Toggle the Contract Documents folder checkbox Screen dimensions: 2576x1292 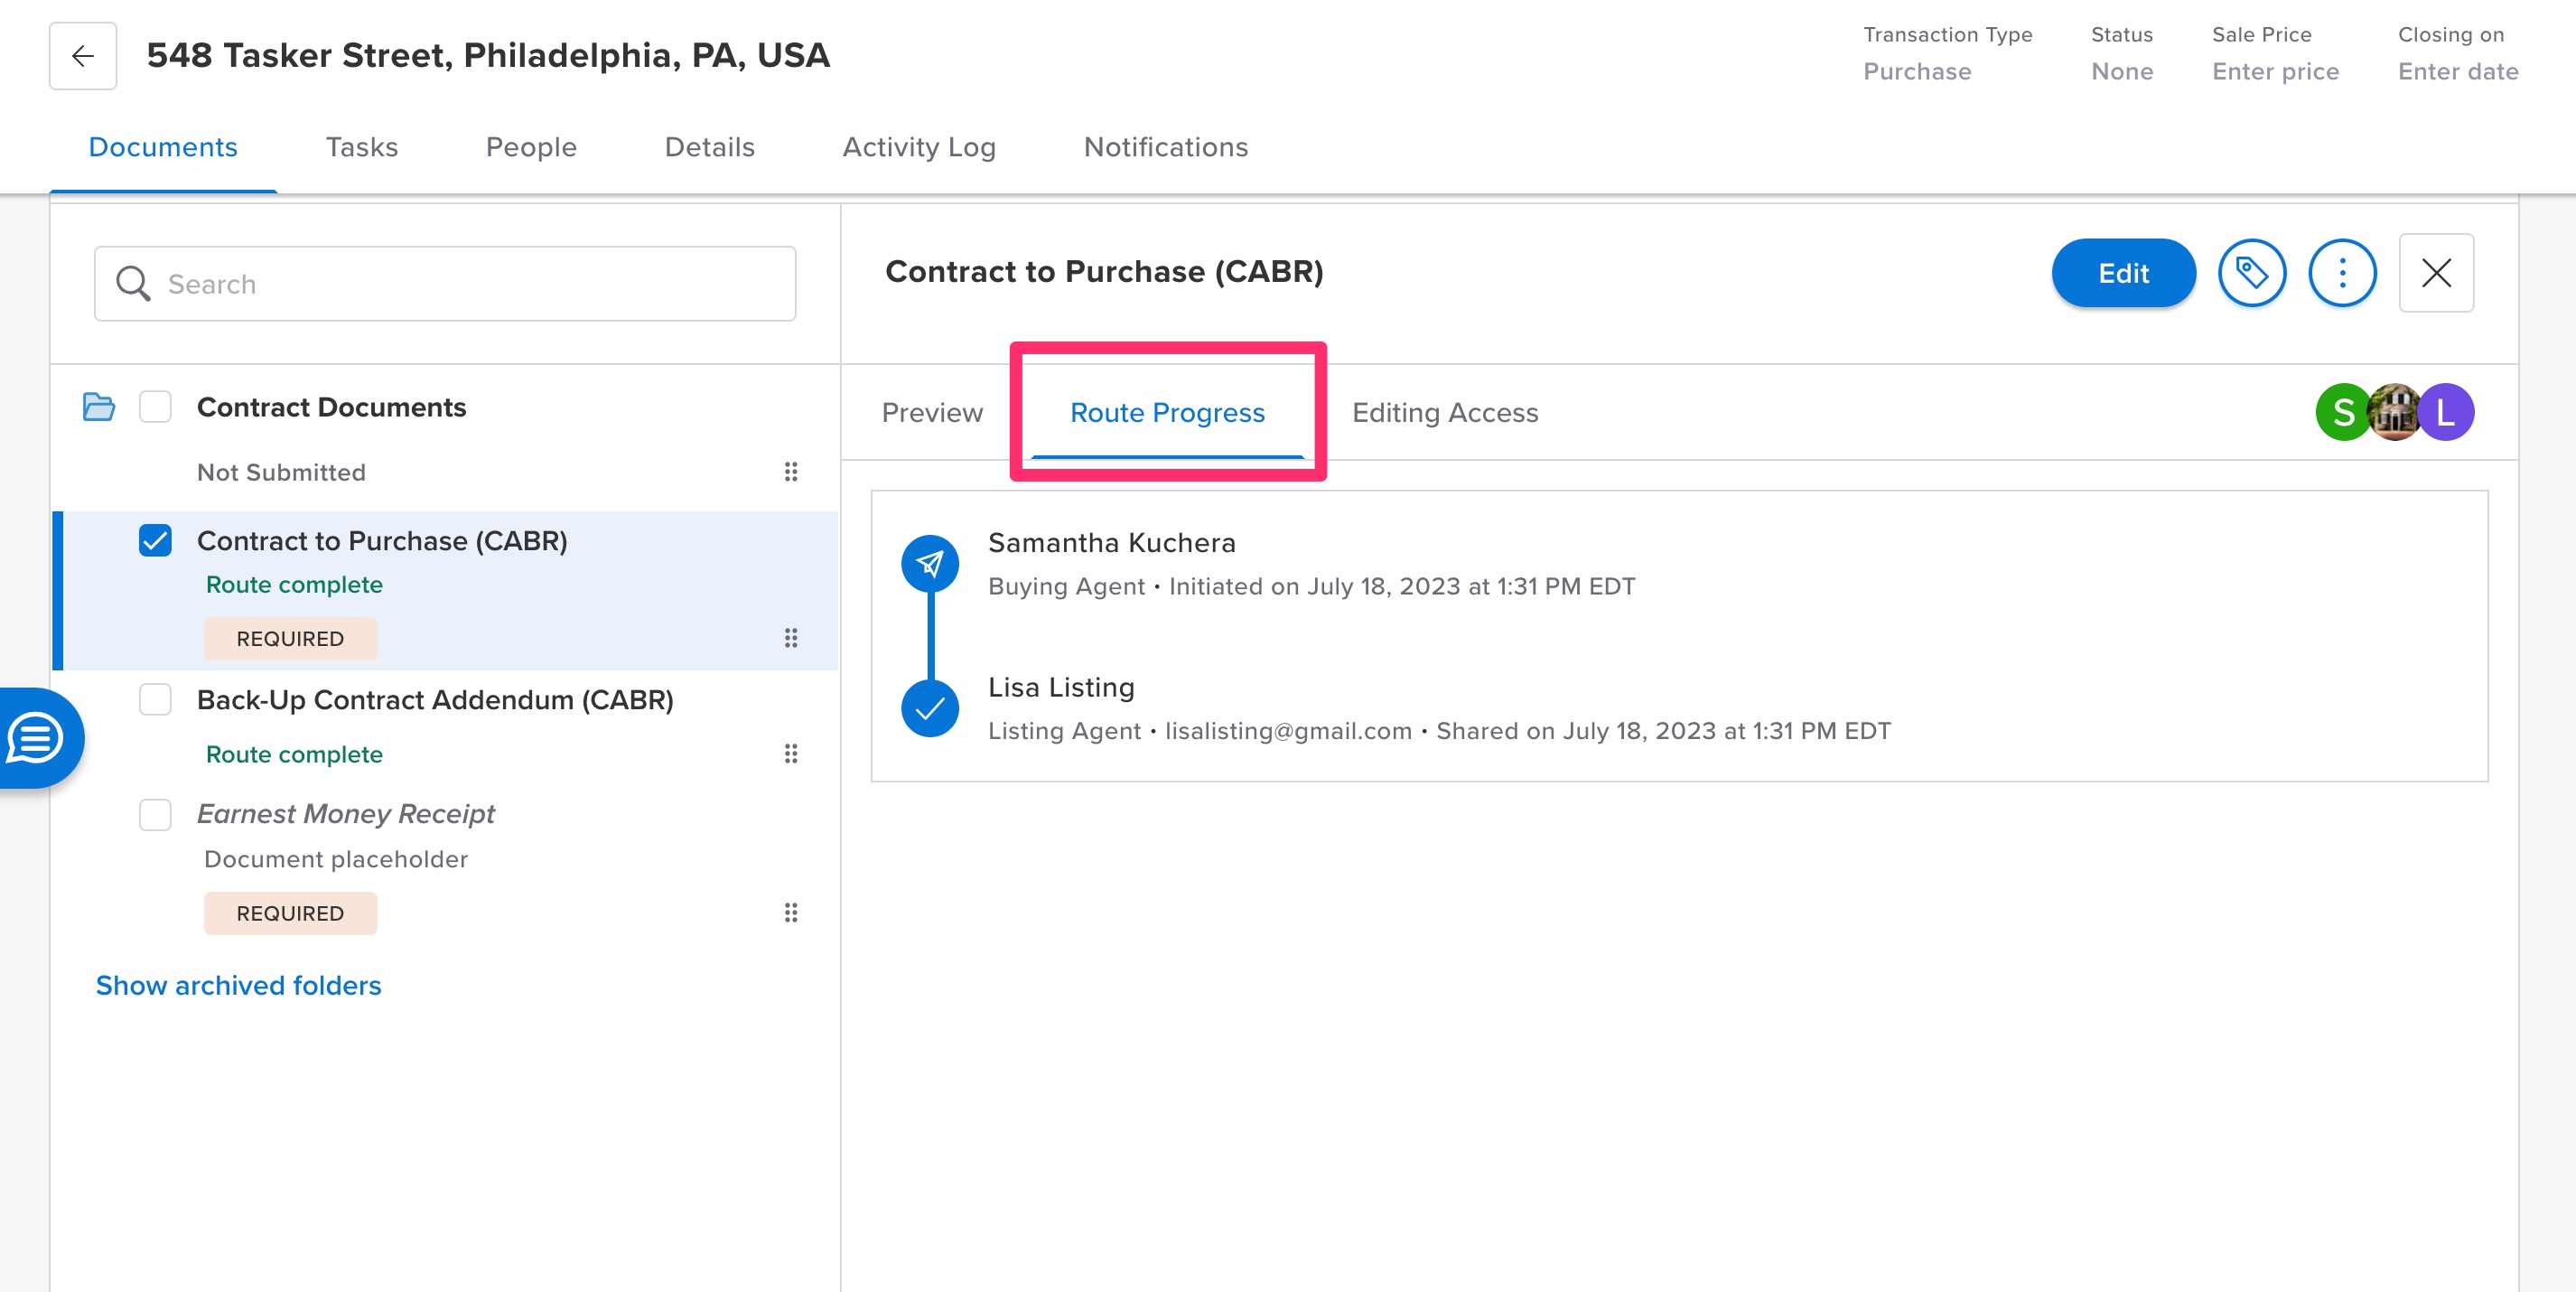click(x=155, y=407)
